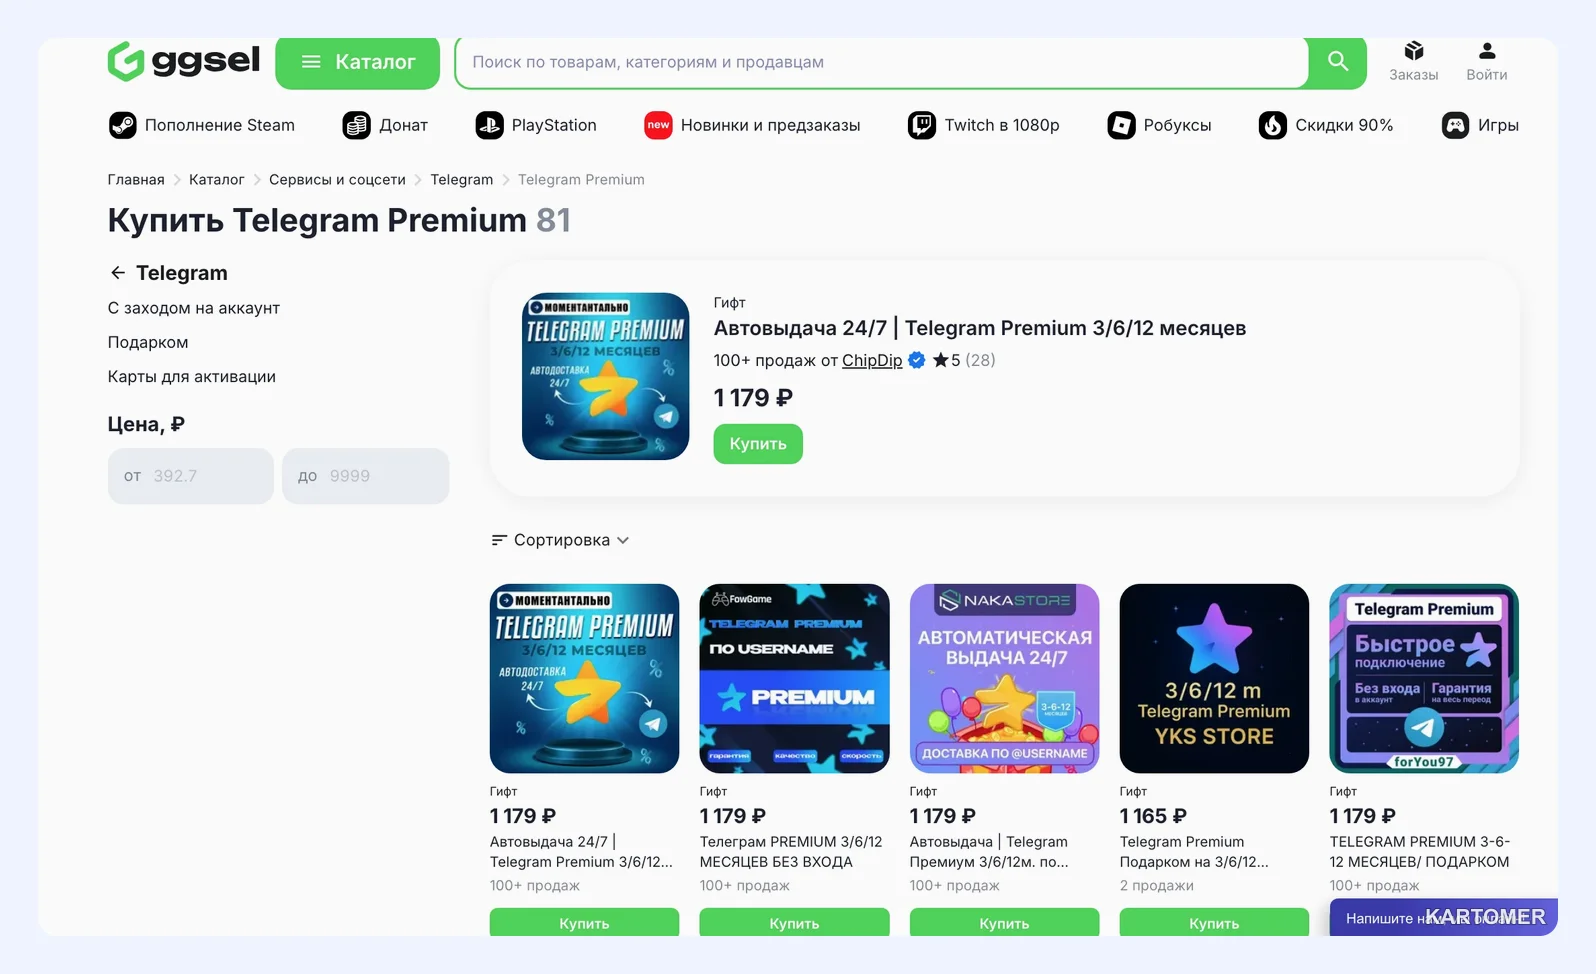
Task: Expand the Сортировка dropdown
Action: tap(560, 540)
